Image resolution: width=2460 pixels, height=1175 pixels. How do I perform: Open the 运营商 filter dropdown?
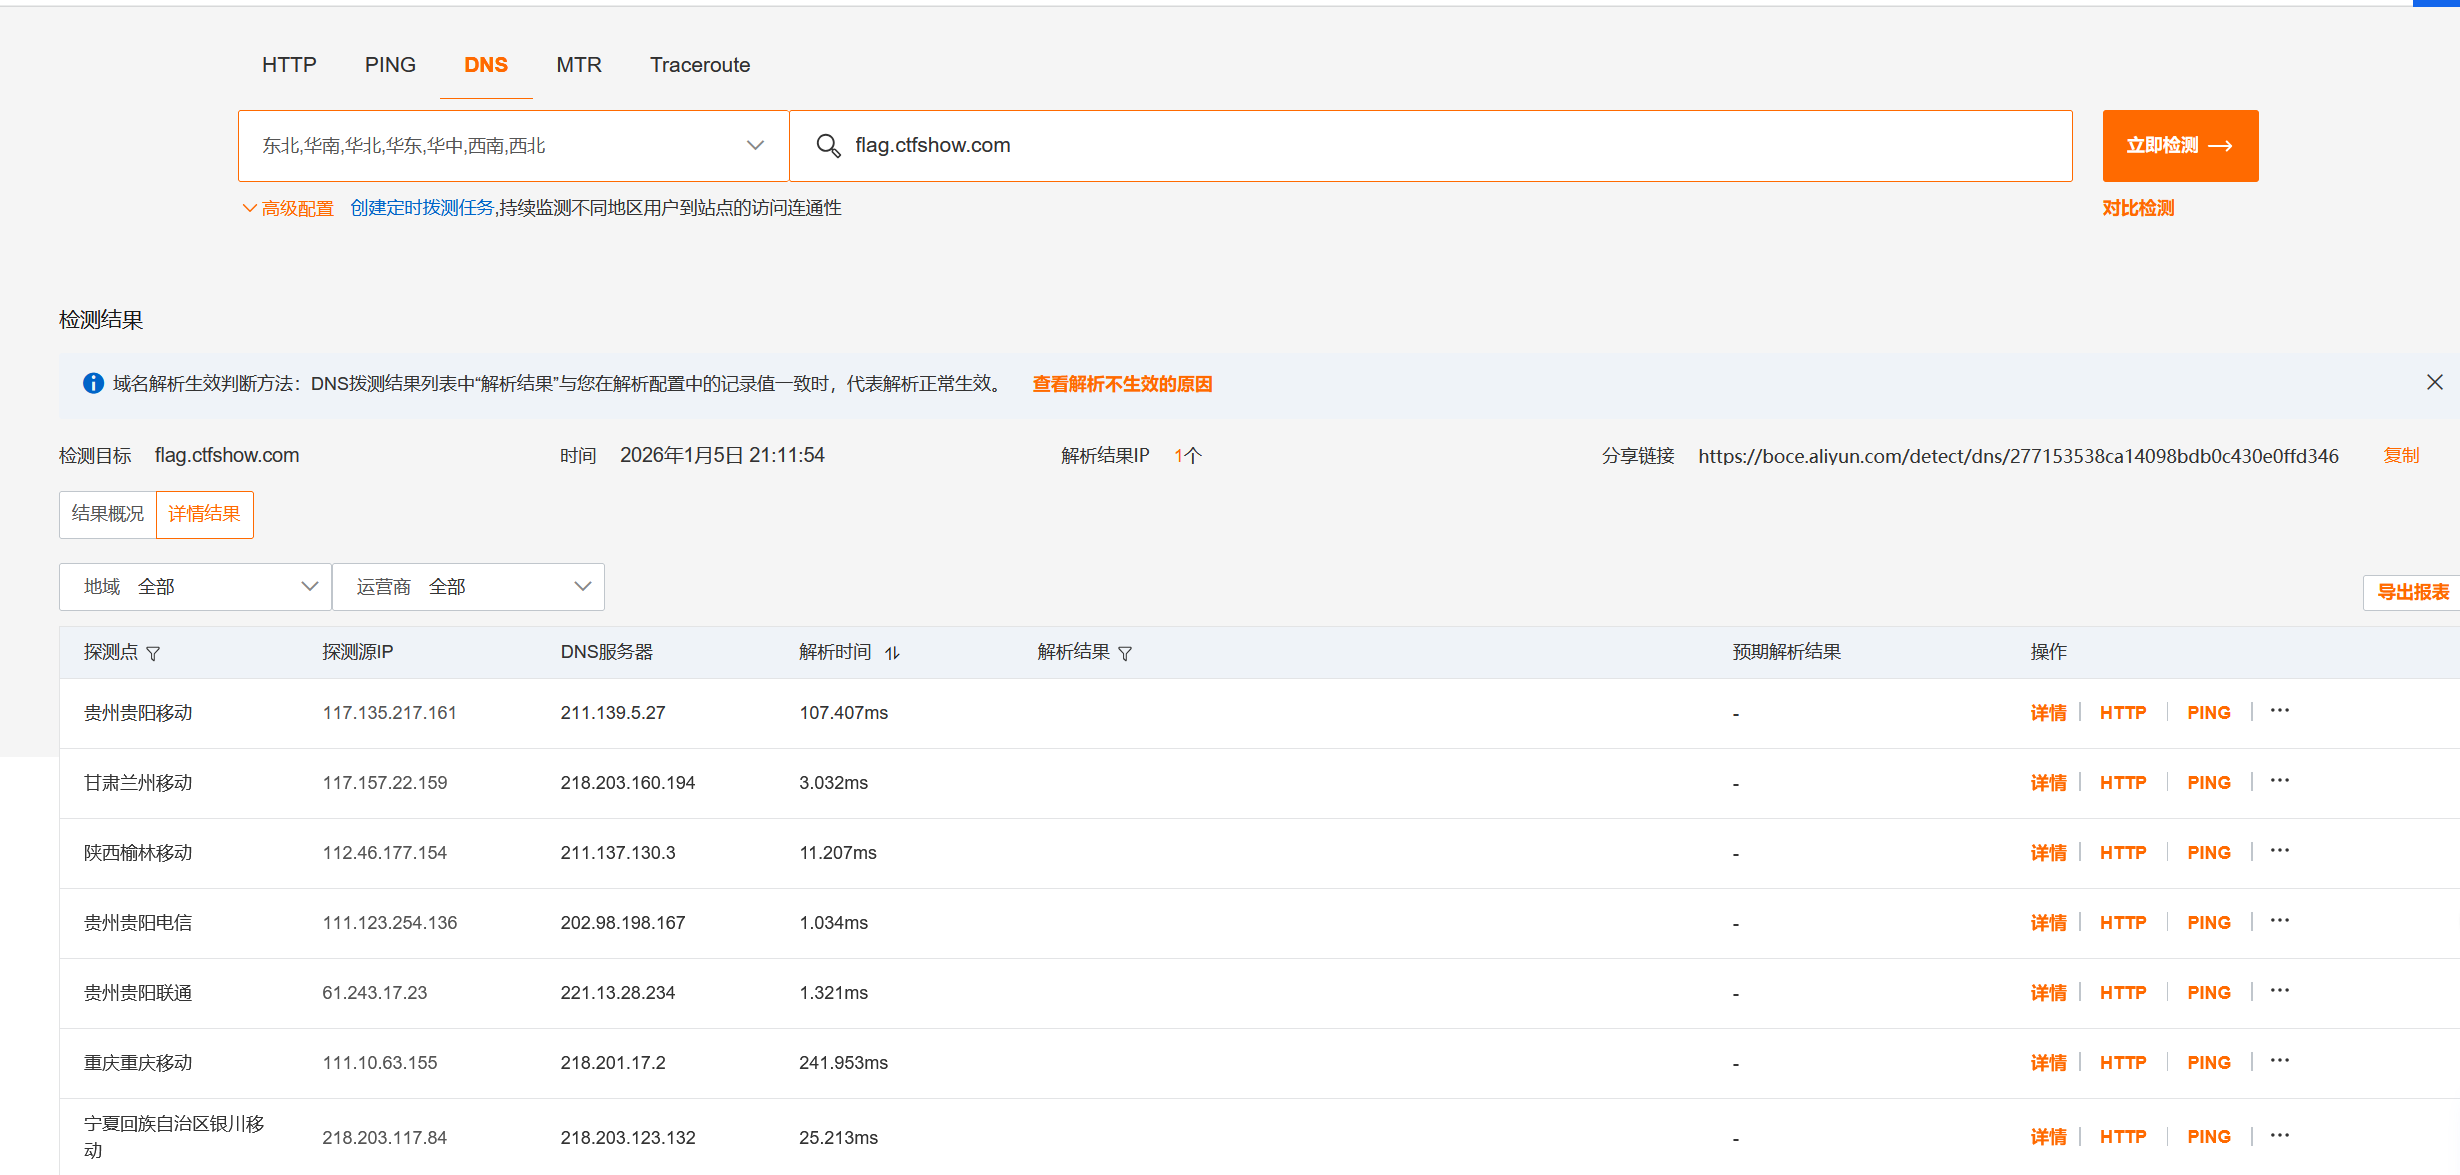point(468,587)
